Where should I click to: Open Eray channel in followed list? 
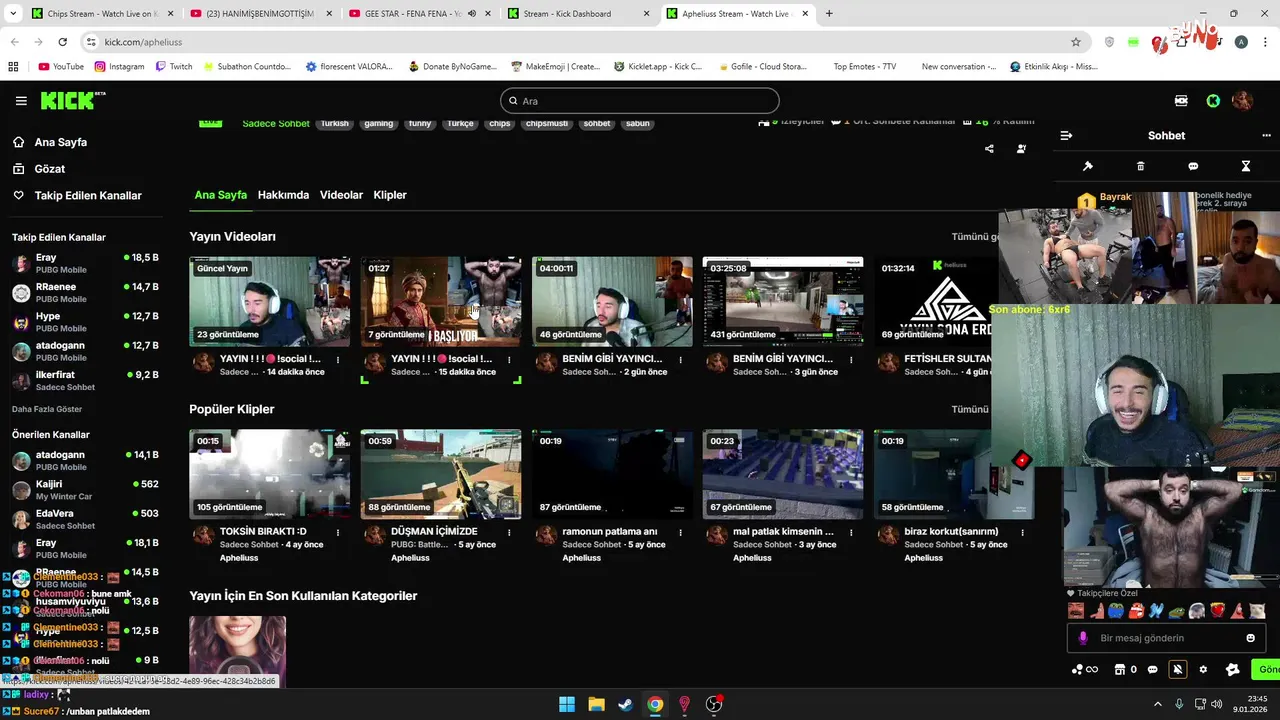tap(85, 263)
